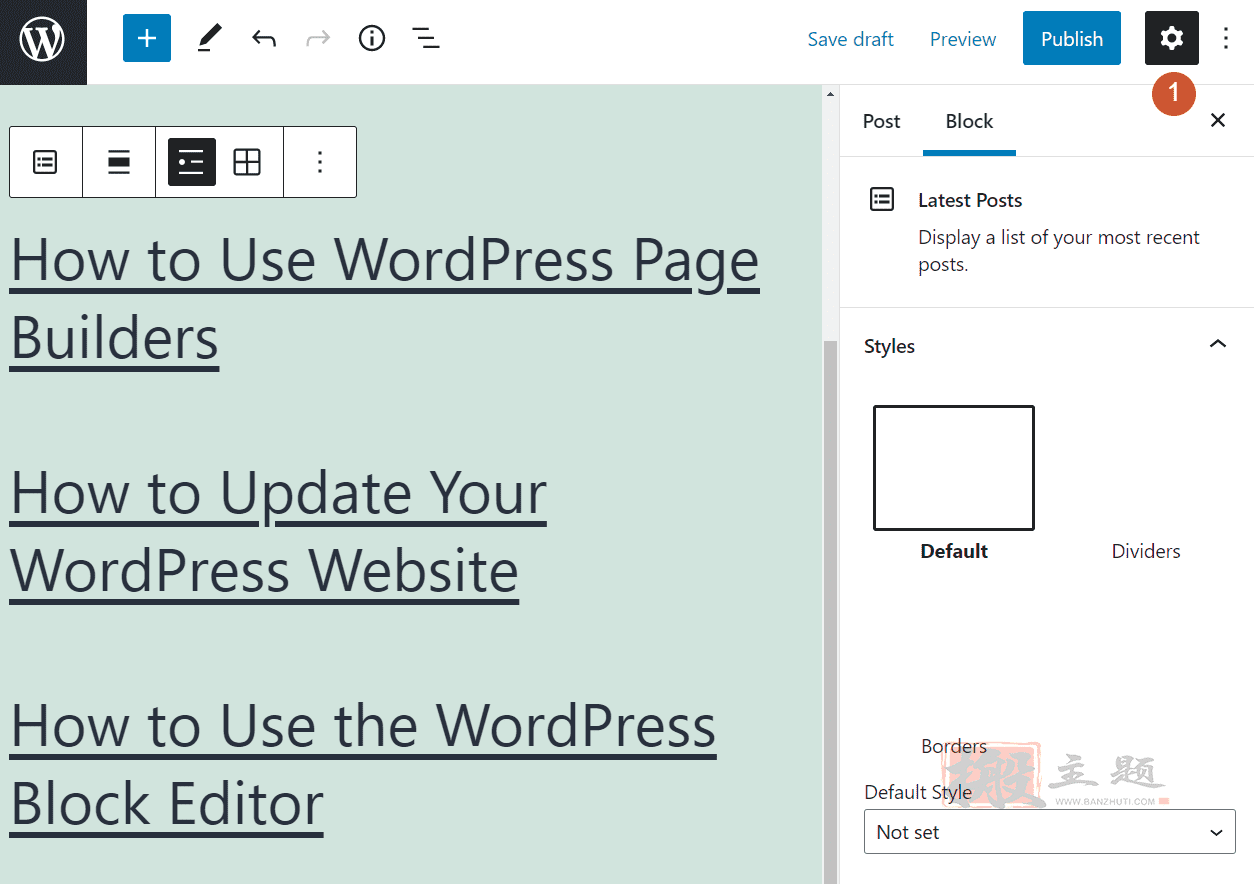The image size is (1254, 884).
Task: Click the 'Latest Posts' block title text
Action: pos(970,200)
